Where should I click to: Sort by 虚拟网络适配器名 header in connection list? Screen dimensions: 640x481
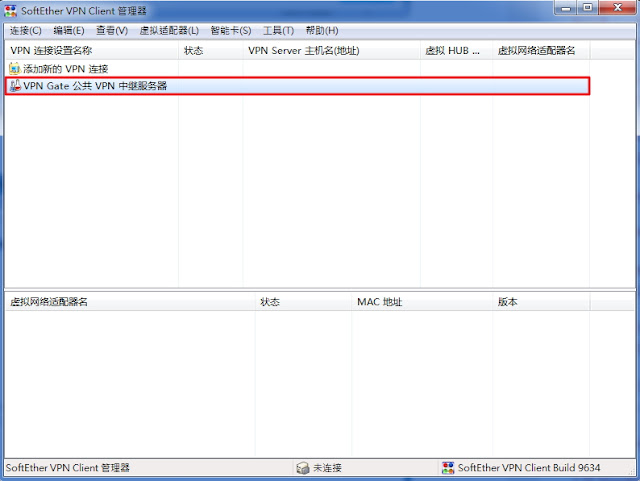pos(541,51)
